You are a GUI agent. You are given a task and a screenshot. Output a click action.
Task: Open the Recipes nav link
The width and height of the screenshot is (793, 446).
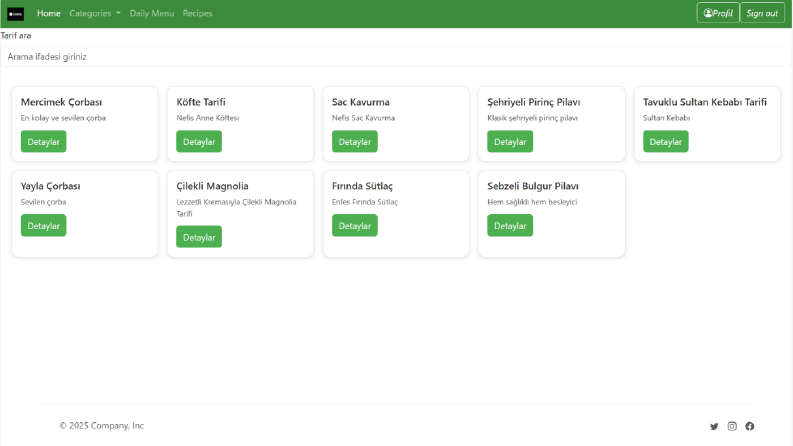click(197, 14)
